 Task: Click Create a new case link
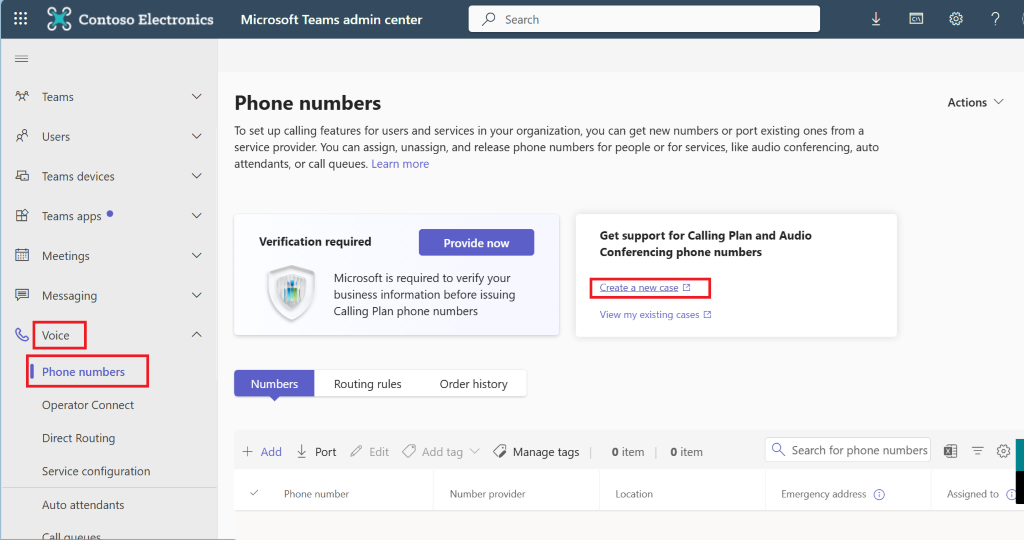pyautogui.click(x=645, y=287)
